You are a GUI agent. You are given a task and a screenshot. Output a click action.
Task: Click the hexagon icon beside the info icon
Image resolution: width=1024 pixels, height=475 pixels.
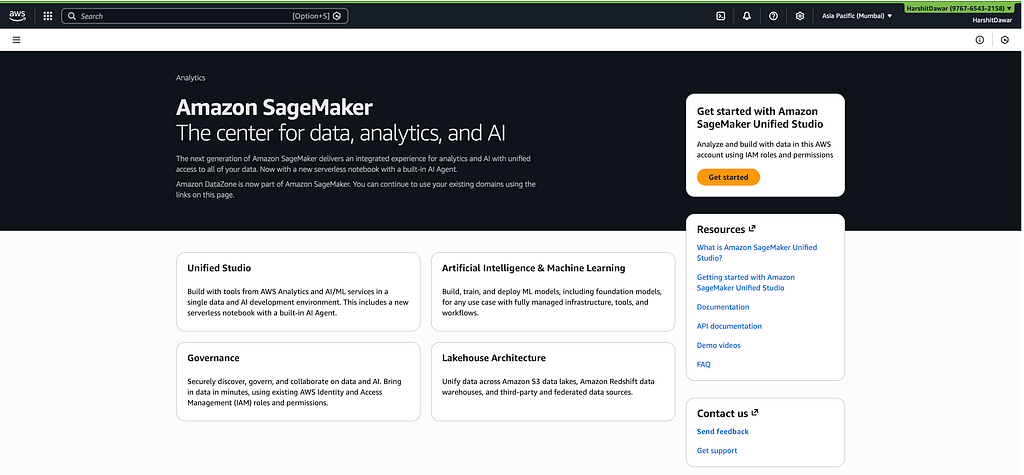click(x=1005, y=40)
